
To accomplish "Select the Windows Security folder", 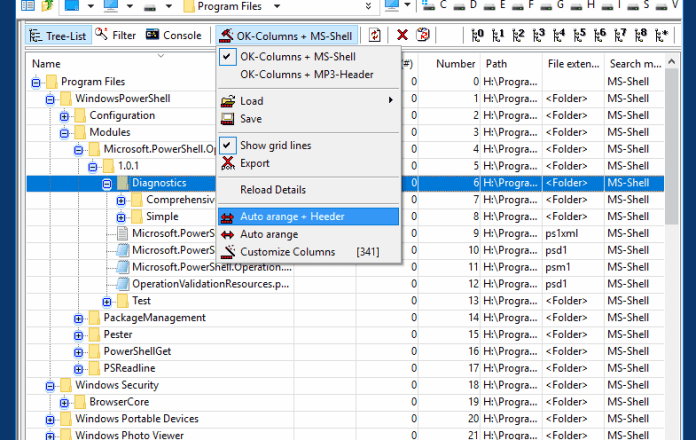I will 118,385.
